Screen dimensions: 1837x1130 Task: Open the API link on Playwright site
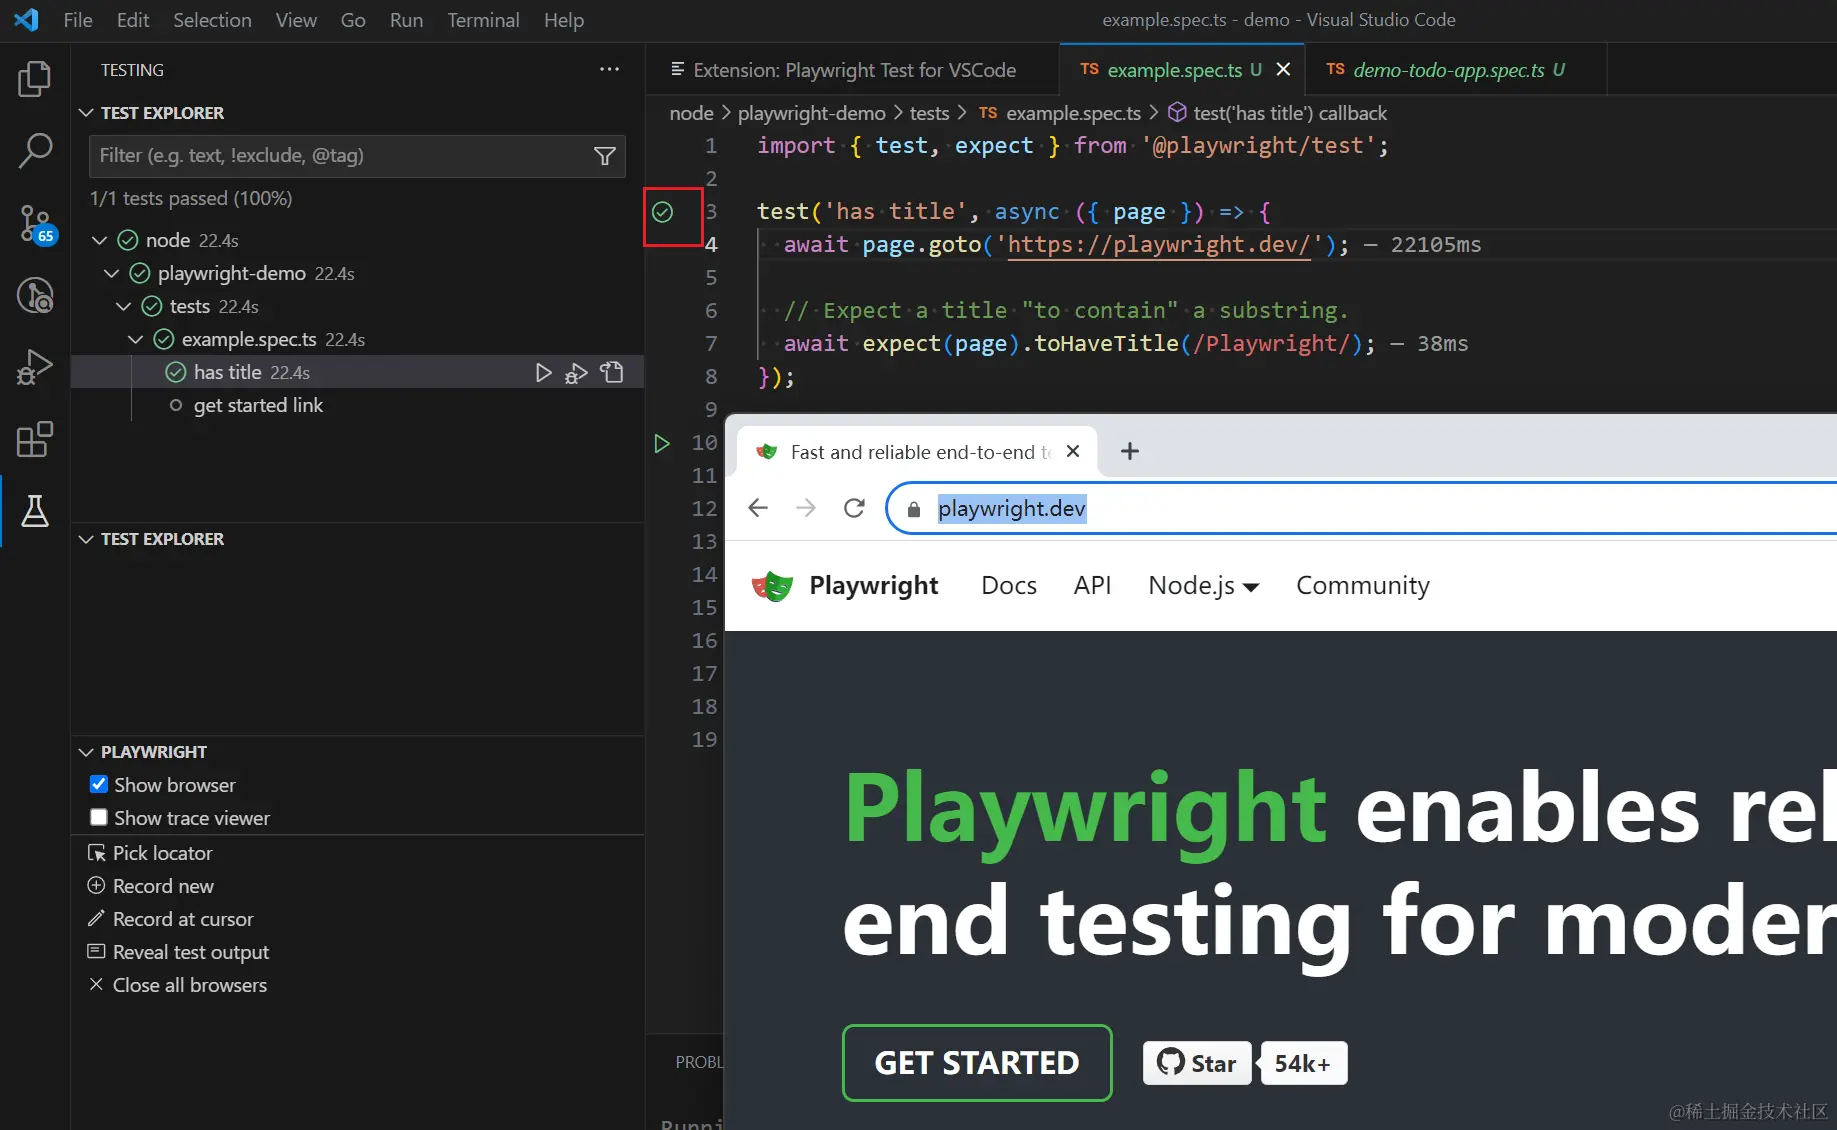[1092, 586]
